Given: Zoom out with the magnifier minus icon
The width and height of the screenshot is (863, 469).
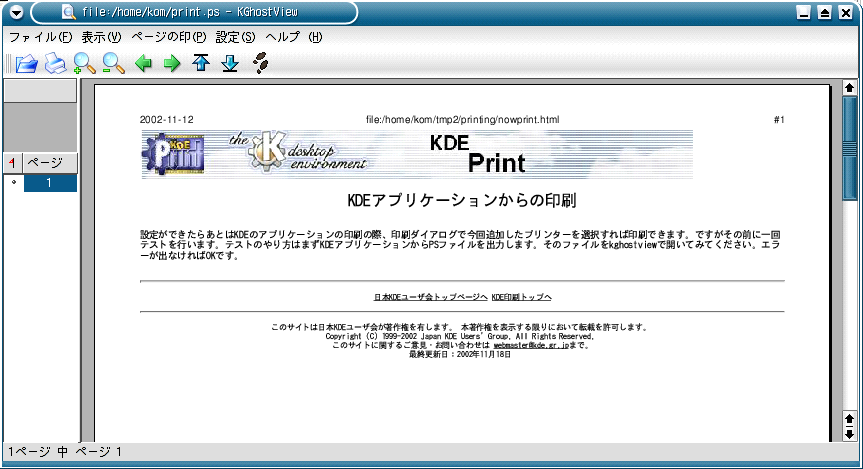Looking at the screenshot, I should tap(113, 65).
